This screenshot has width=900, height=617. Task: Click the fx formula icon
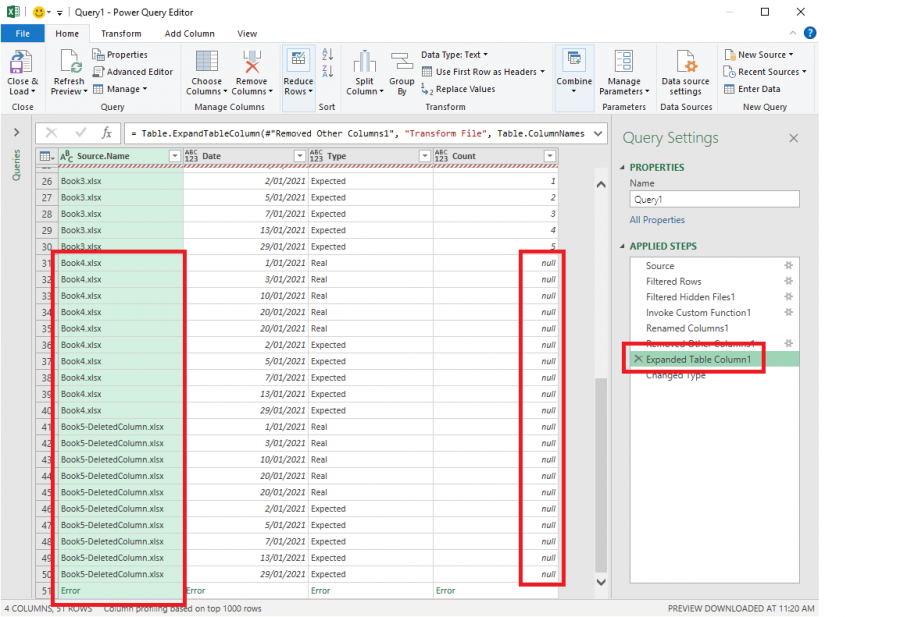pos(106,133)
